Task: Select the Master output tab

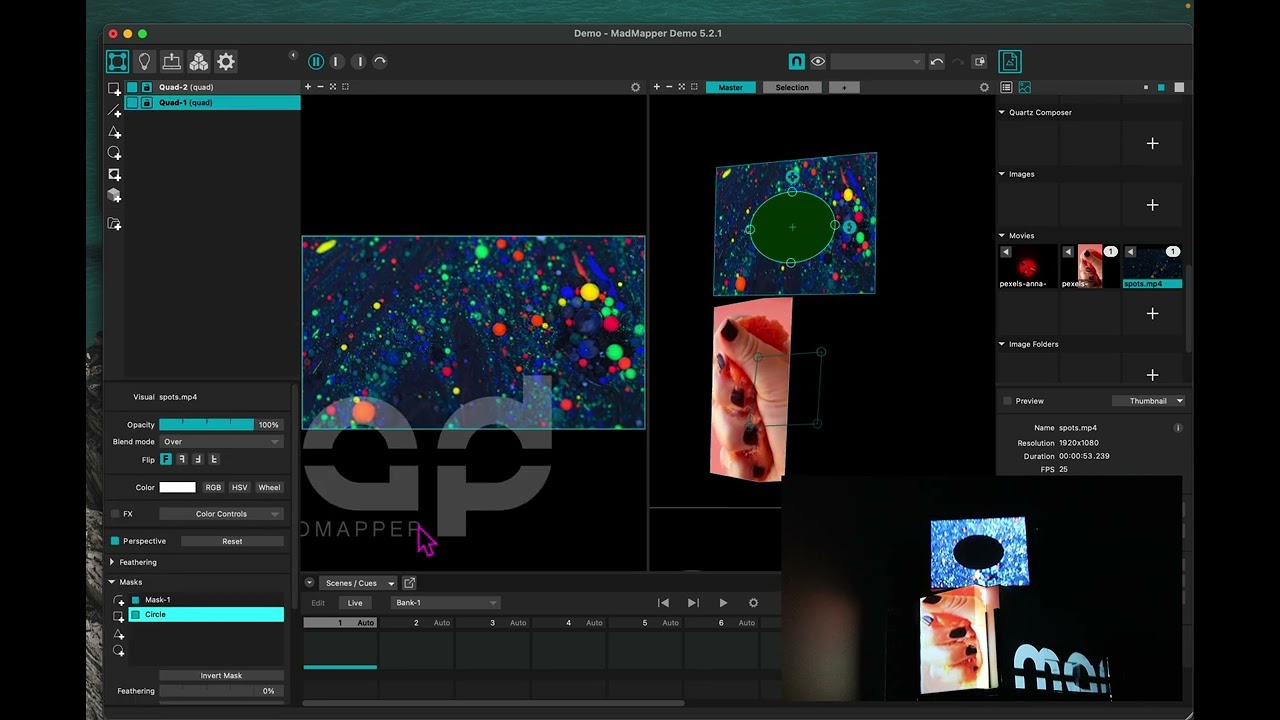Action: [x=731, y=88]
